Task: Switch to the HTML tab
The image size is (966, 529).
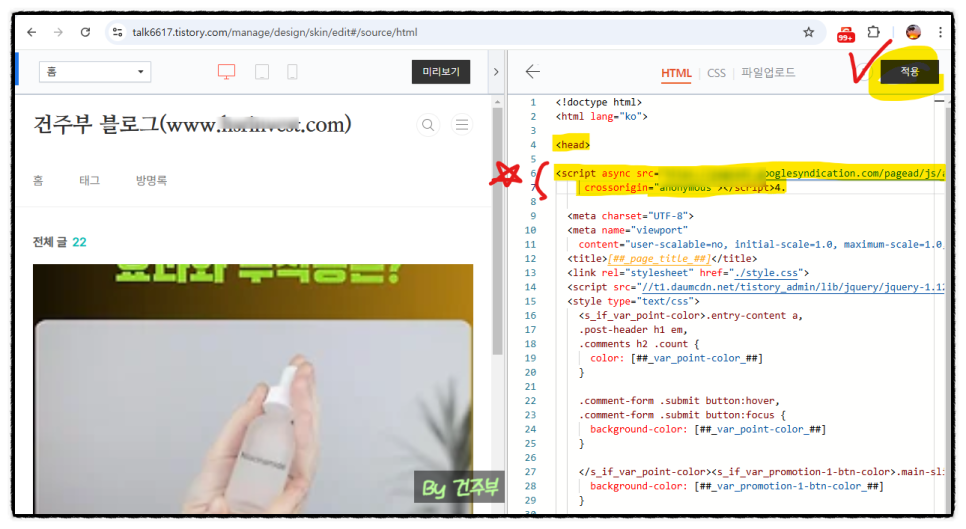Action: pos(676,73)
